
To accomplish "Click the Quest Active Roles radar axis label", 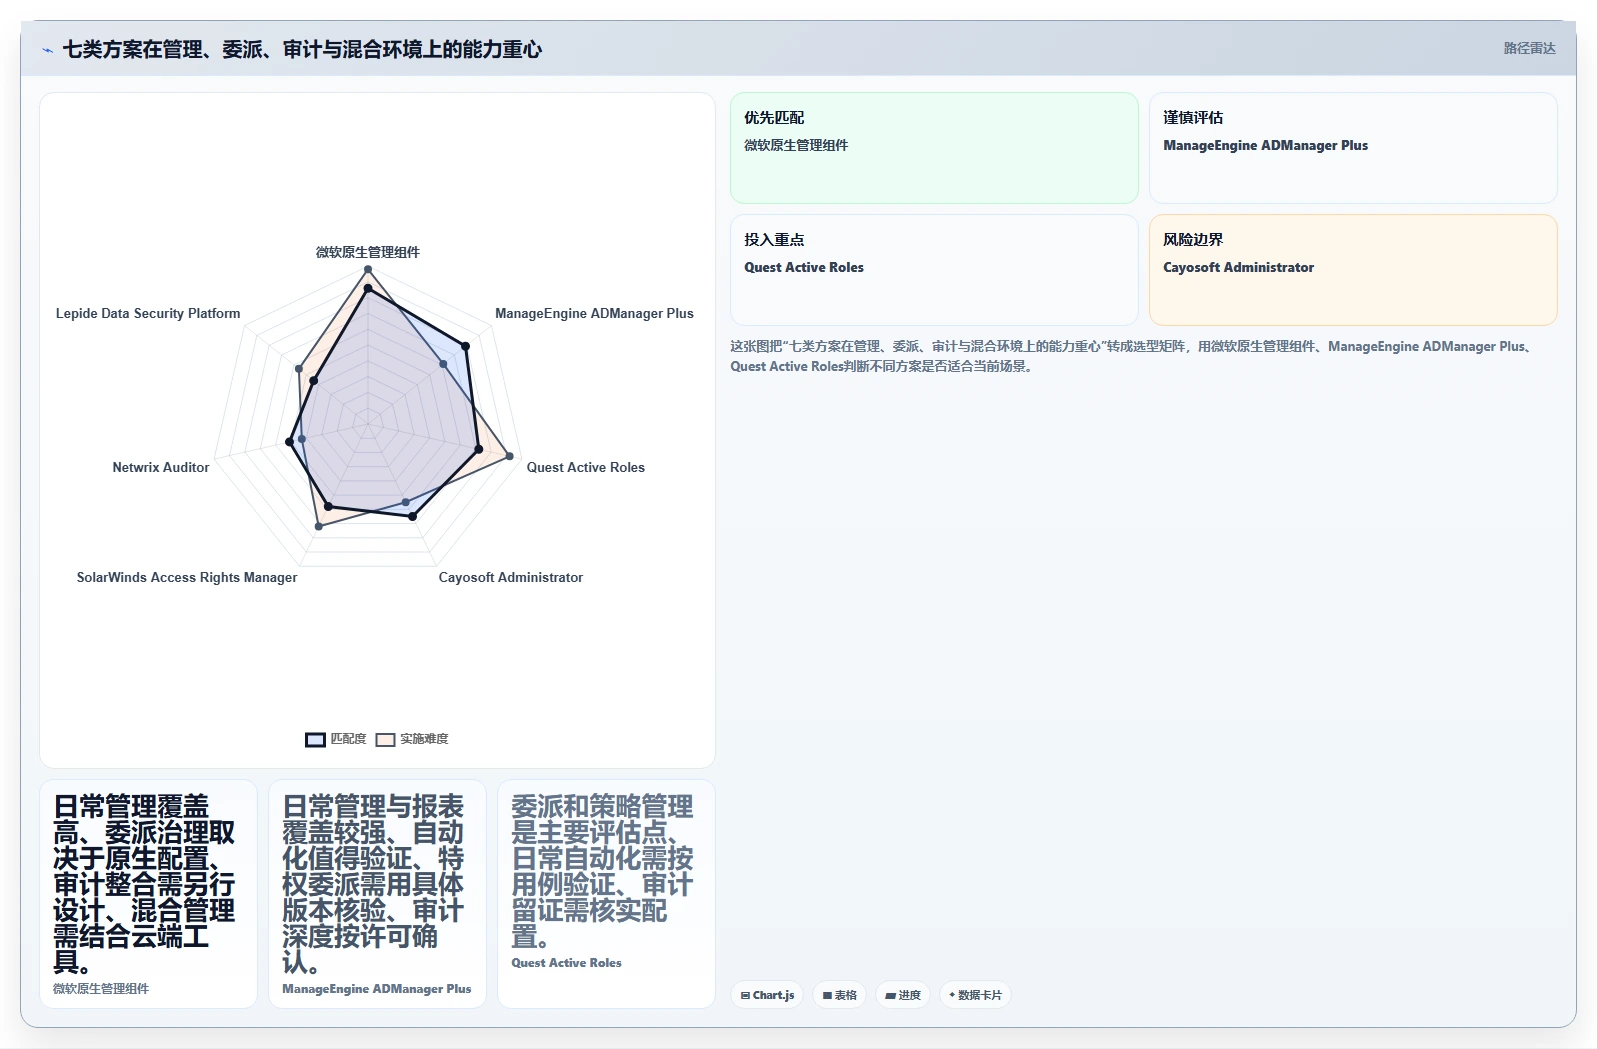I will pos(586,467).
